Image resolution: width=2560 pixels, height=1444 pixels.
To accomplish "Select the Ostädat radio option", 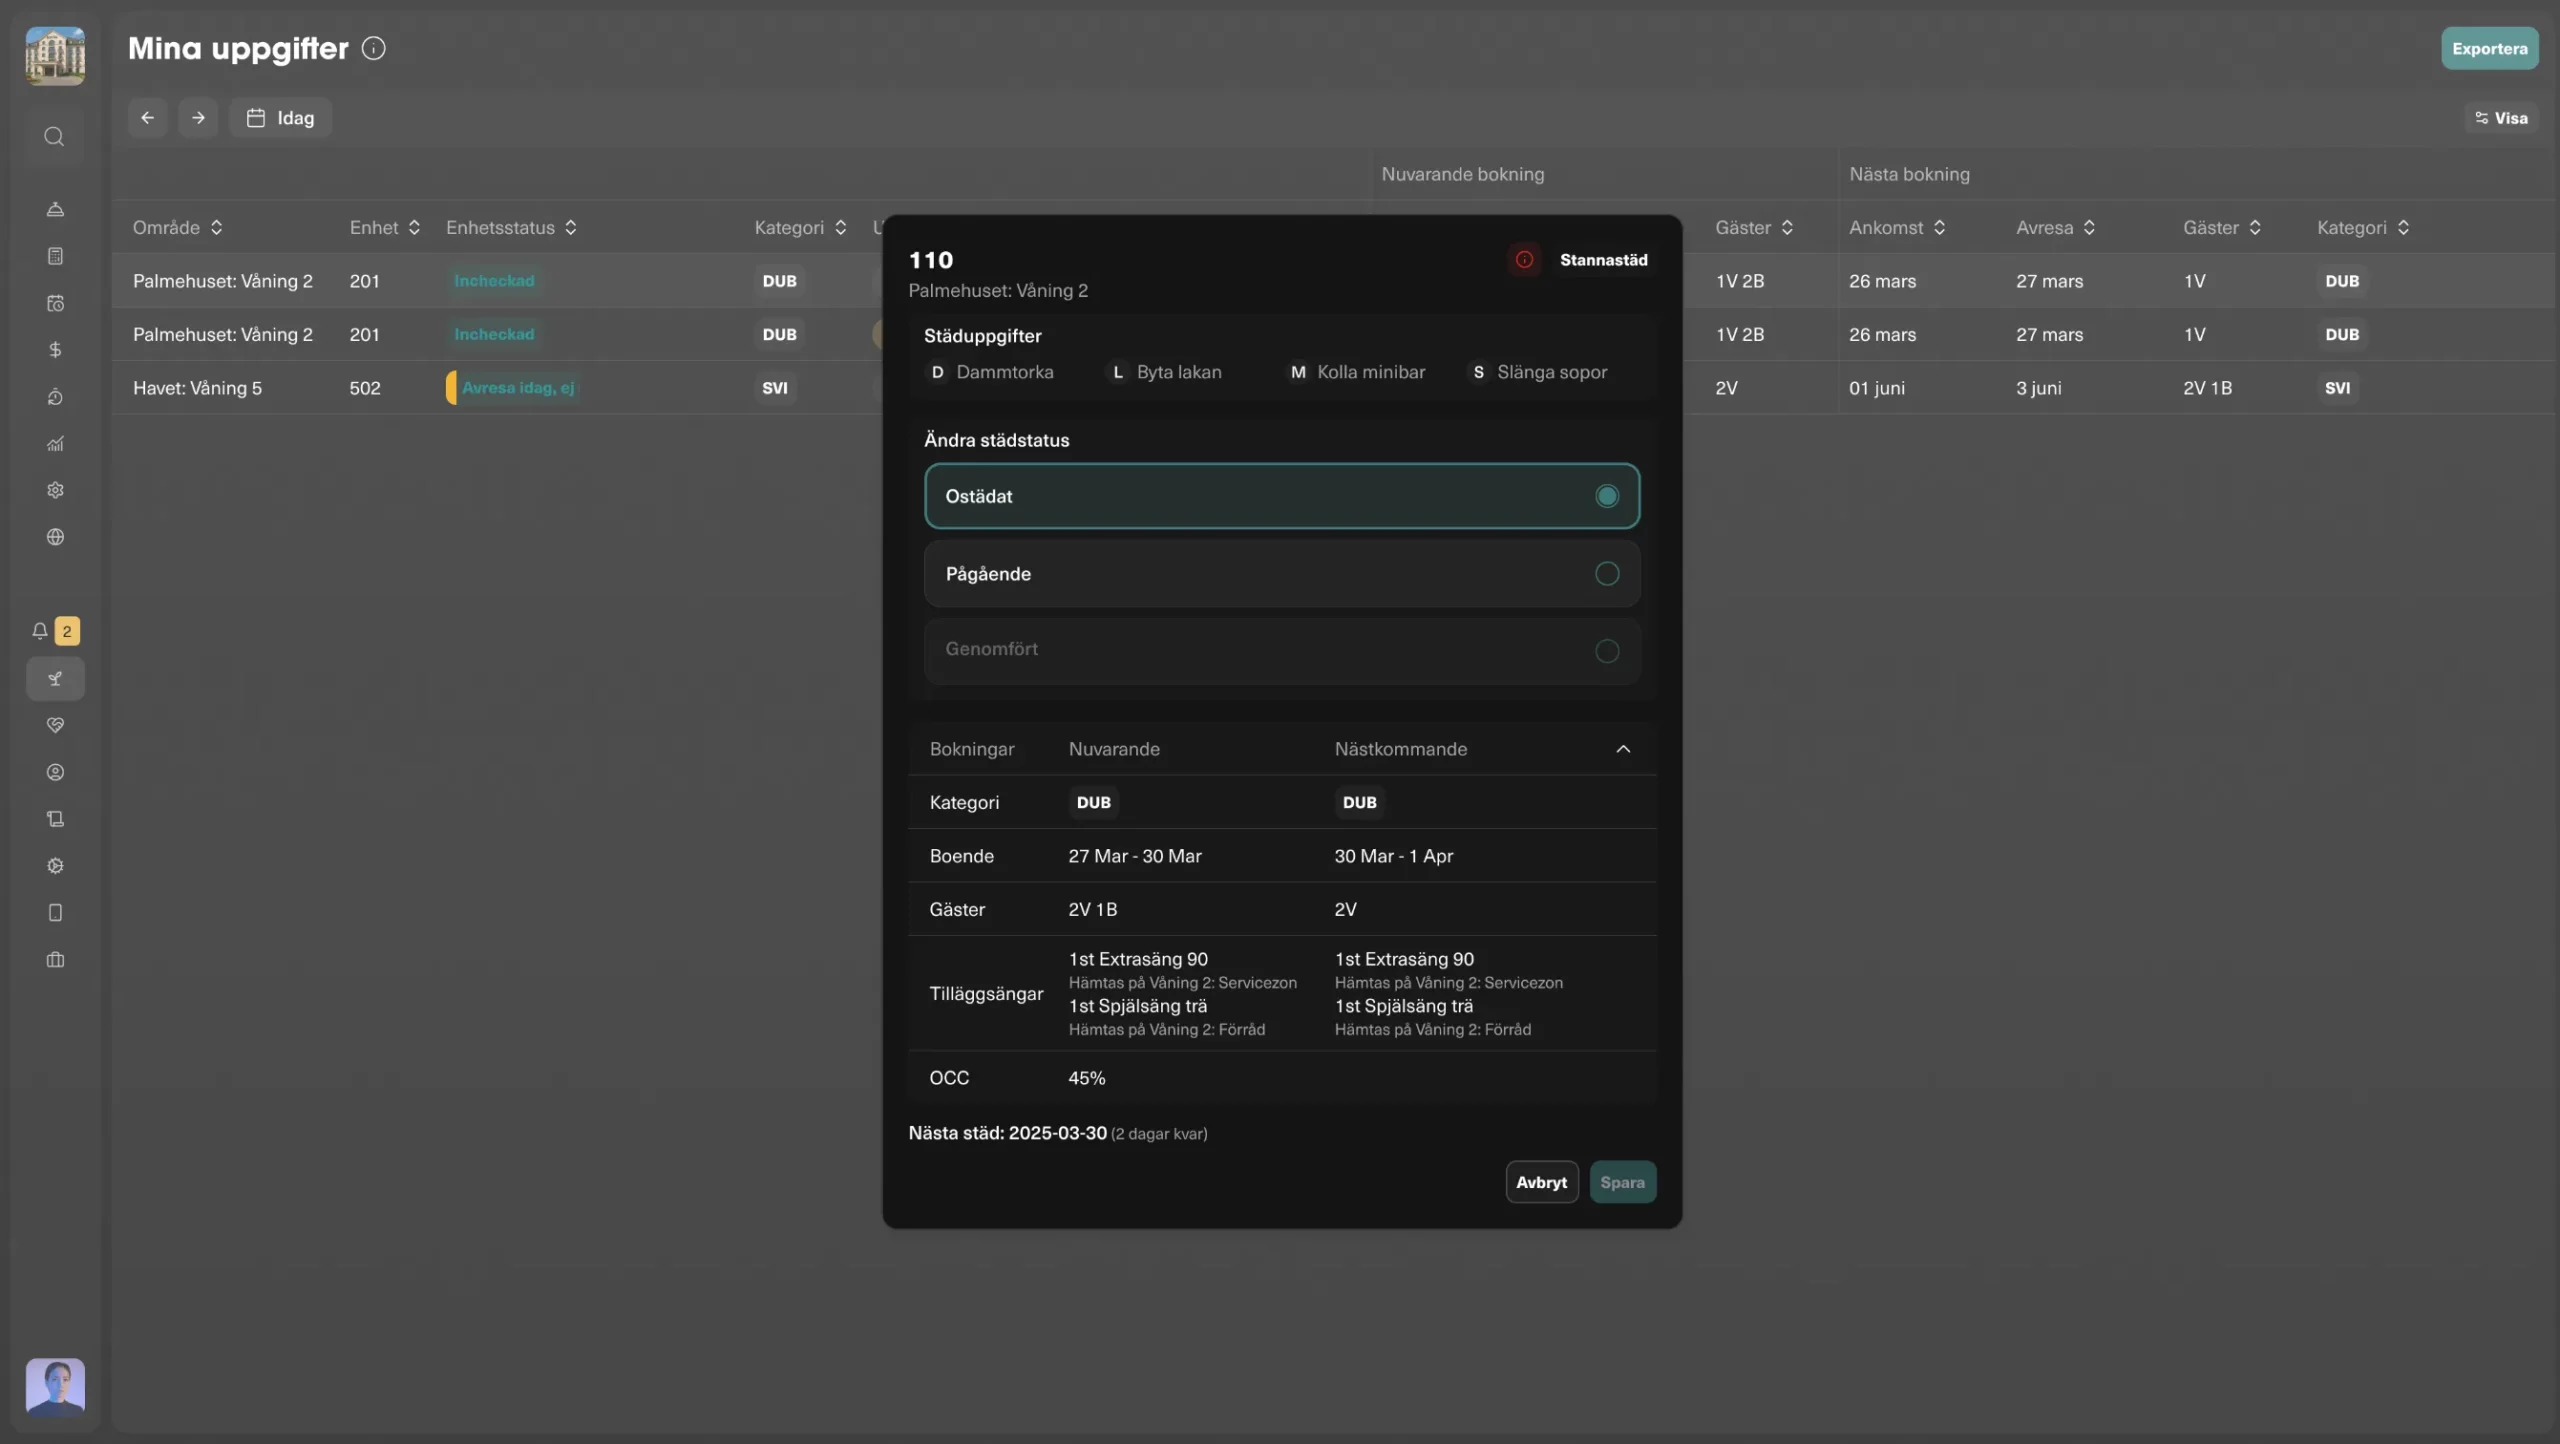I will pos(1606,496).
